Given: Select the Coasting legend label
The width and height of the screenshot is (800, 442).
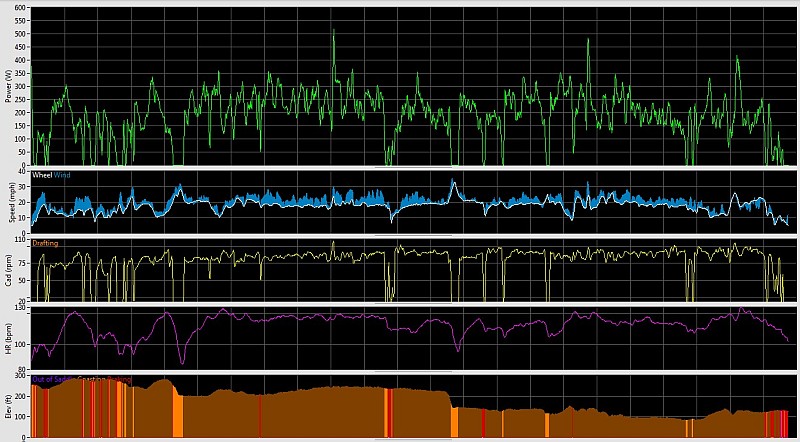Looking at the screenshot, I should pos(91,379).
